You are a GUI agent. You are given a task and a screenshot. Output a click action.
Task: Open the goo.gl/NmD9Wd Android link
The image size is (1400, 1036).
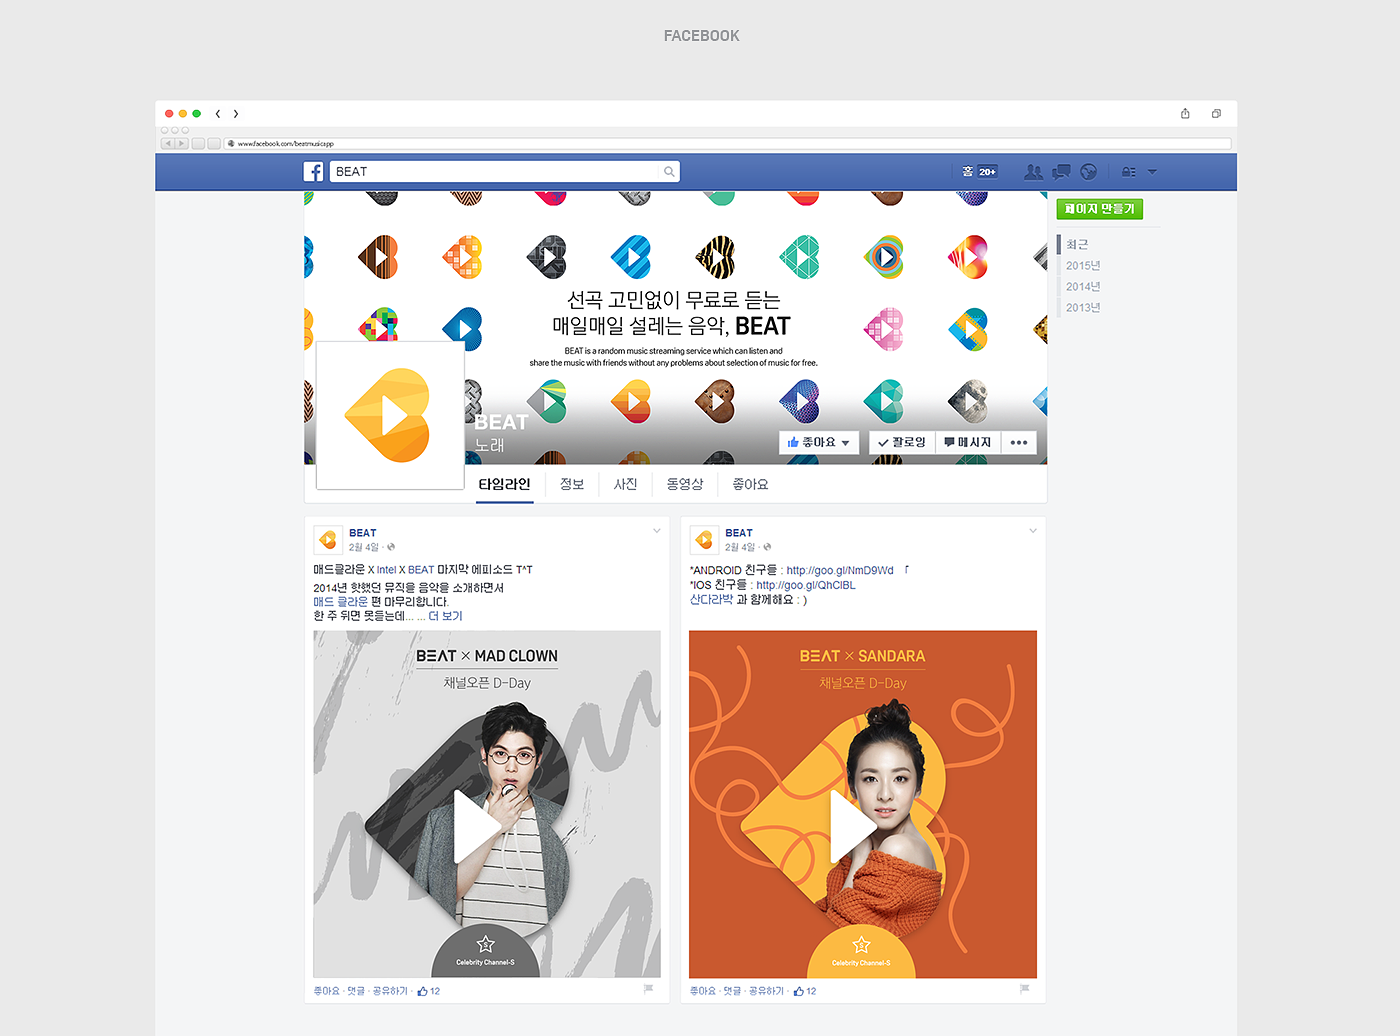[x=840, y=570]
